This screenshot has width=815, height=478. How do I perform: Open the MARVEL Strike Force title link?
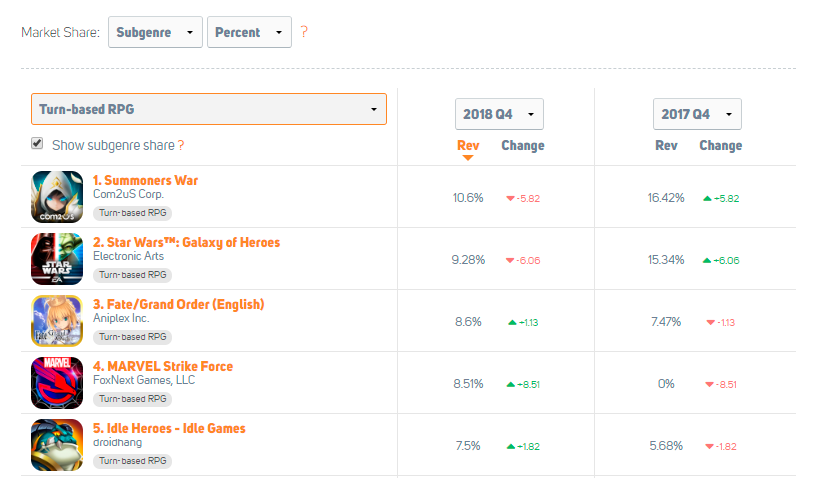(x=162, y=366)
